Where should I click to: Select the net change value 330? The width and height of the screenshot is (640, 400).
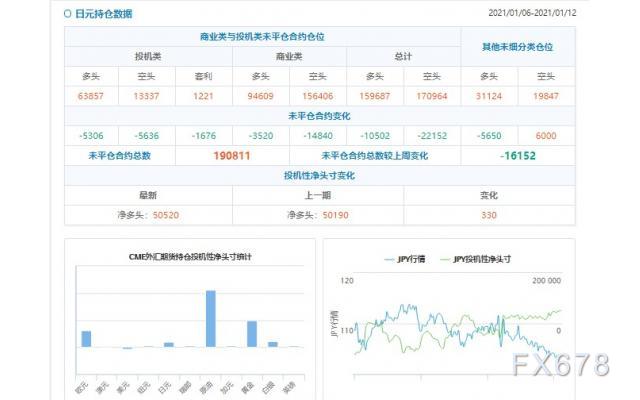[x=489, y=215]
